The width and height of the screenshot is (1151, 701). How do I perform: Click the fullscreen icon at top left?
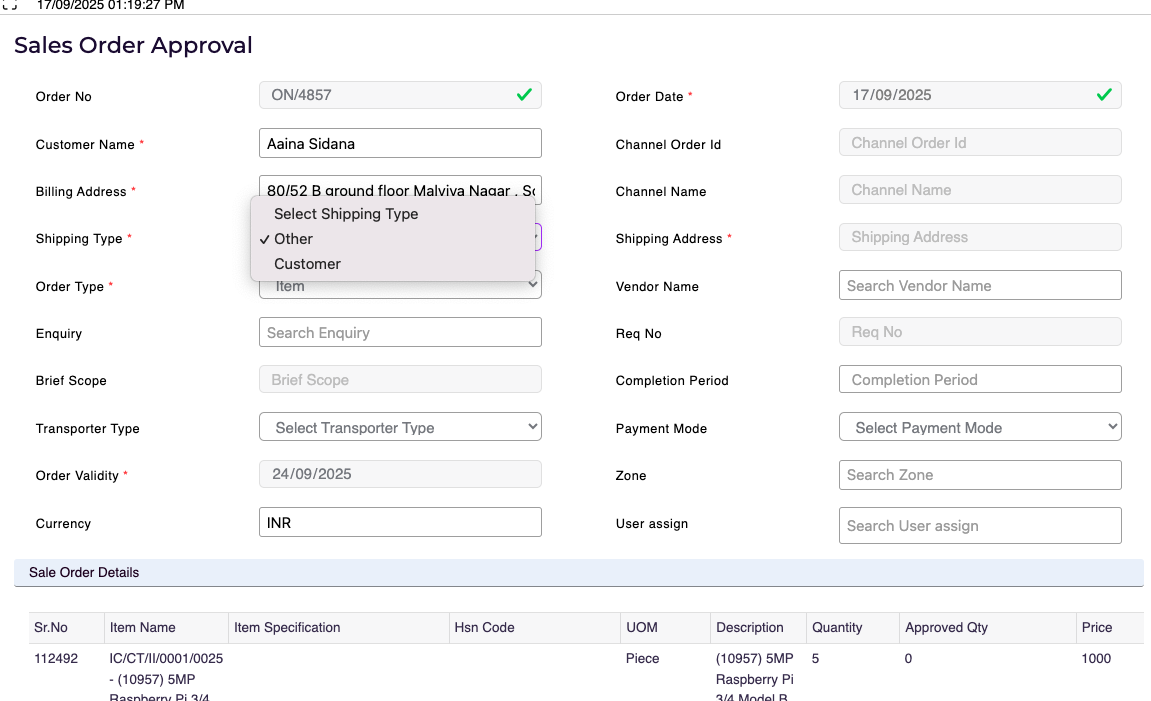tap(10, 5)
